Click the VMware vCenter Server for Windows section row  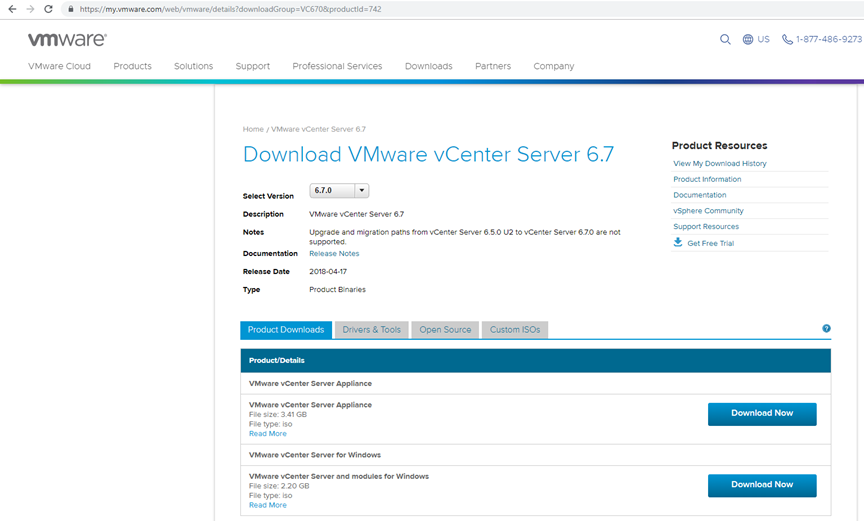click(536, 455)
